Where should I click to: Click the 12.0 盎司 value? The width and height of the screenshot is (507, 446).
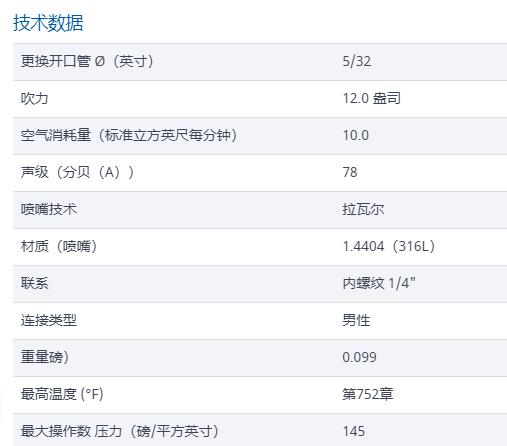372,98
